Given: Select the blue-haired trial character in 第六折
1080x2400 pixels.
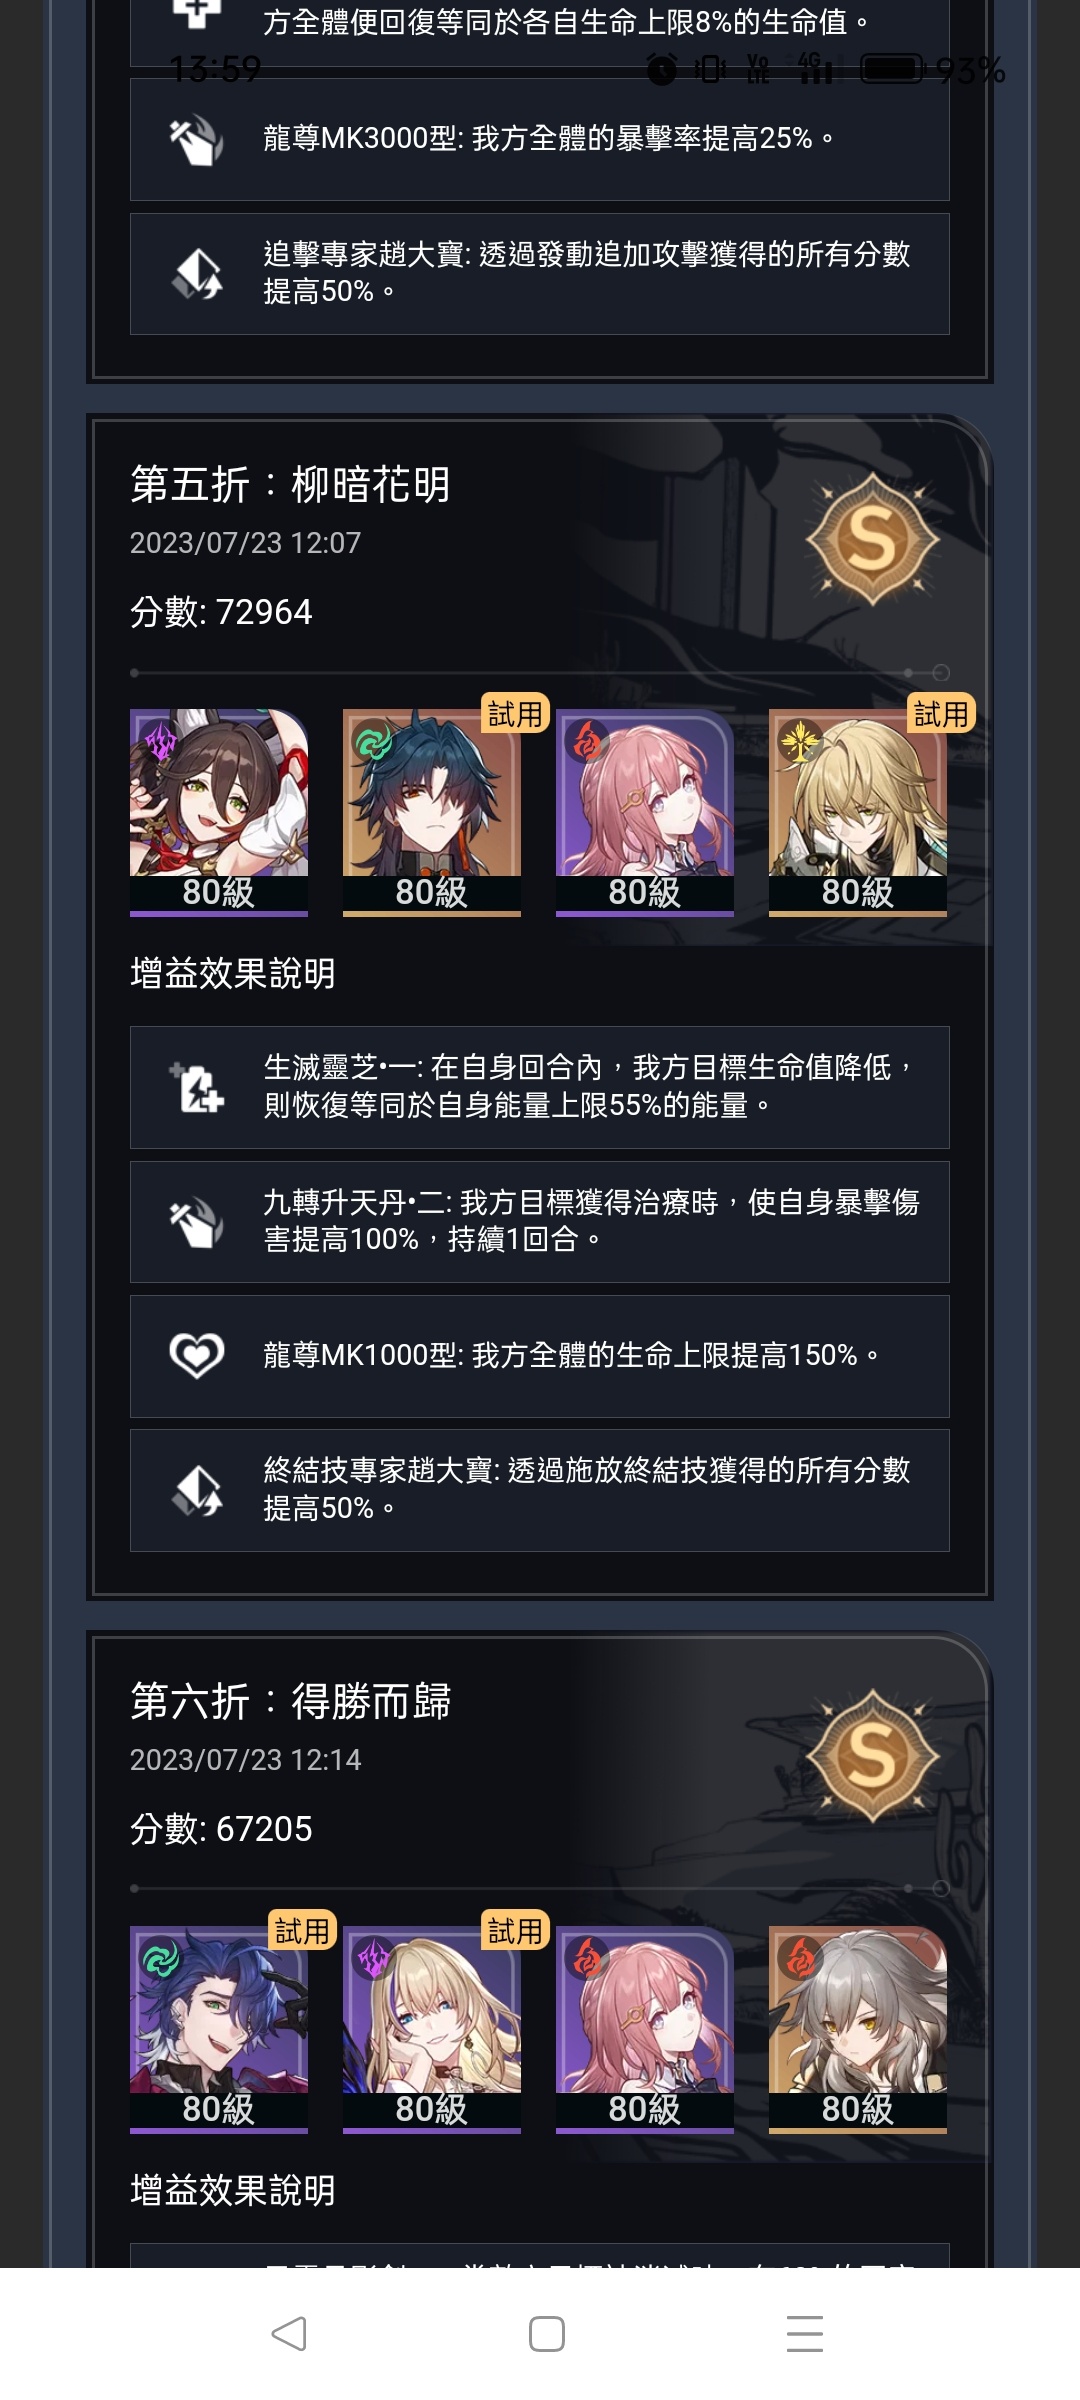Looking at the screenshot, I should 219,2029.
